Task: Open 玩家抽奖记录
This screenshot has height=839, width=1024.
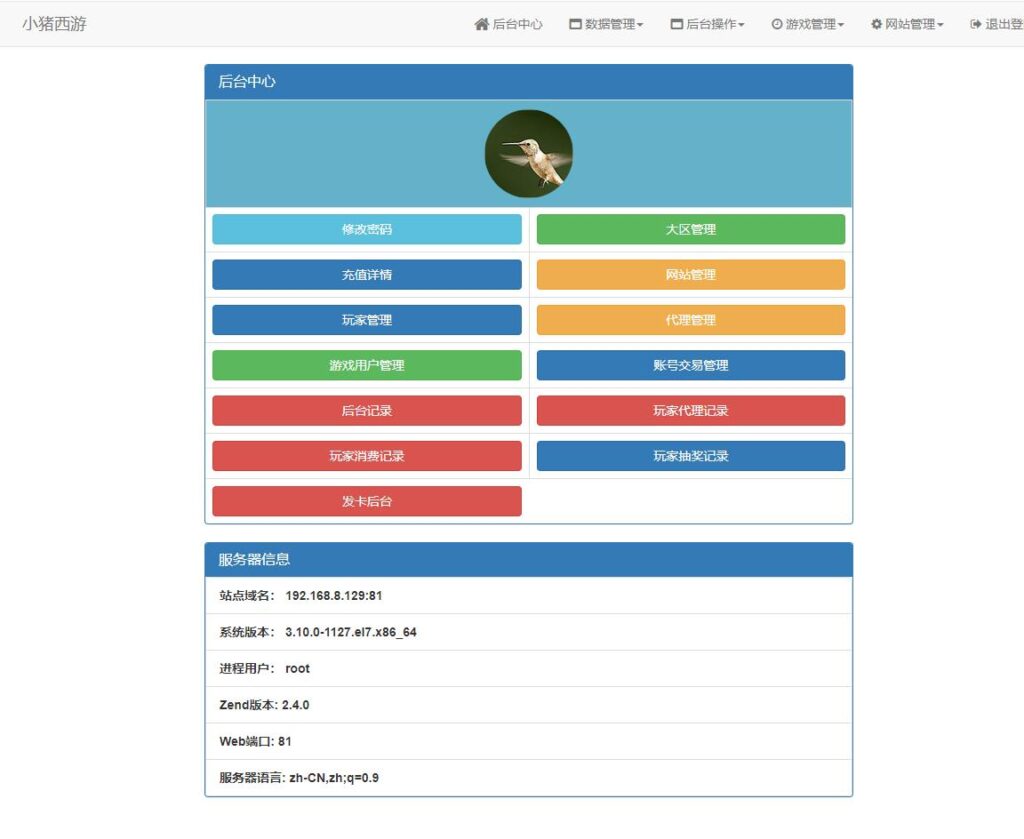Action: (690, 456)
